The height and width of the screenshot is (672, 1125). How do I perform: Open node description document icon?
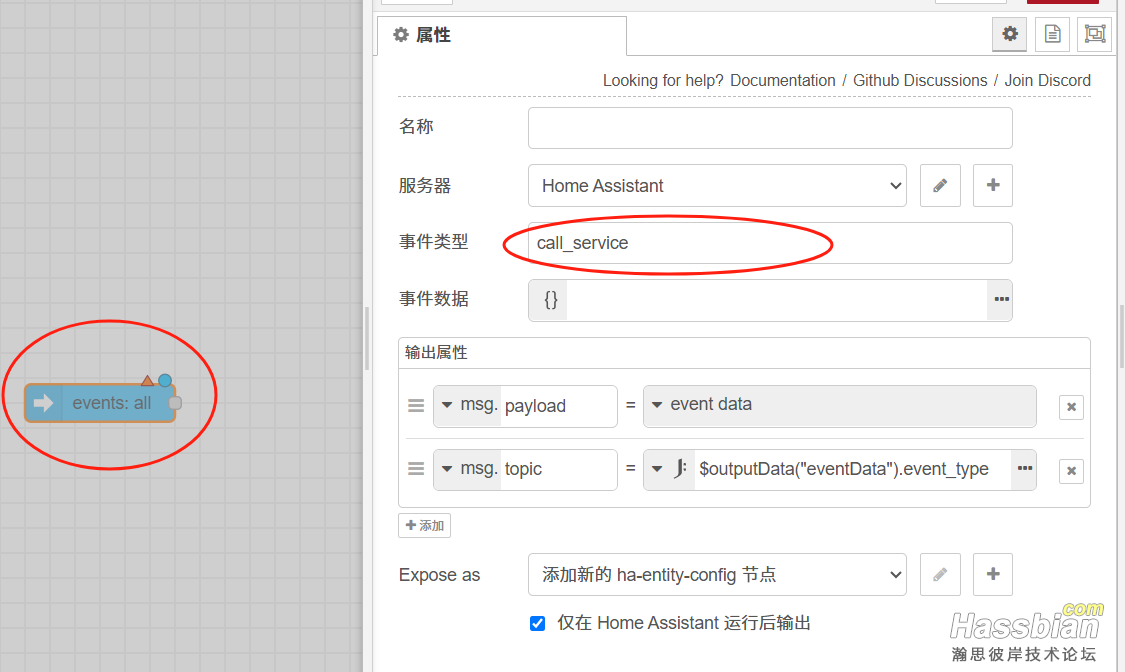[1052, 34]
